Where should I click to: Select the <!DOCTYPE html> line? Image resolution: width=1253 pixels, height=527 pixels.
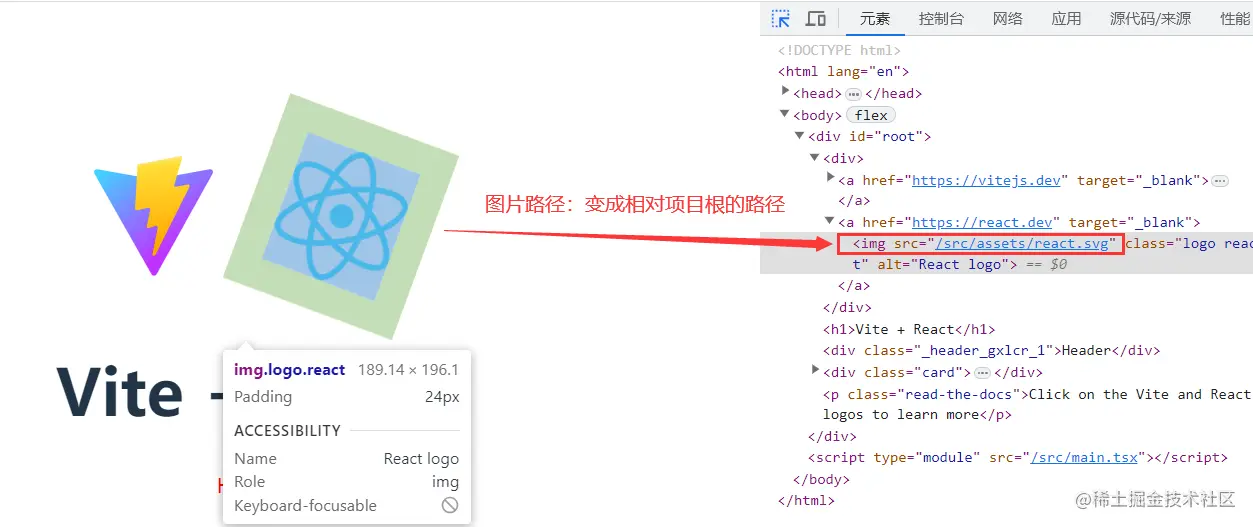coord(840,50)
